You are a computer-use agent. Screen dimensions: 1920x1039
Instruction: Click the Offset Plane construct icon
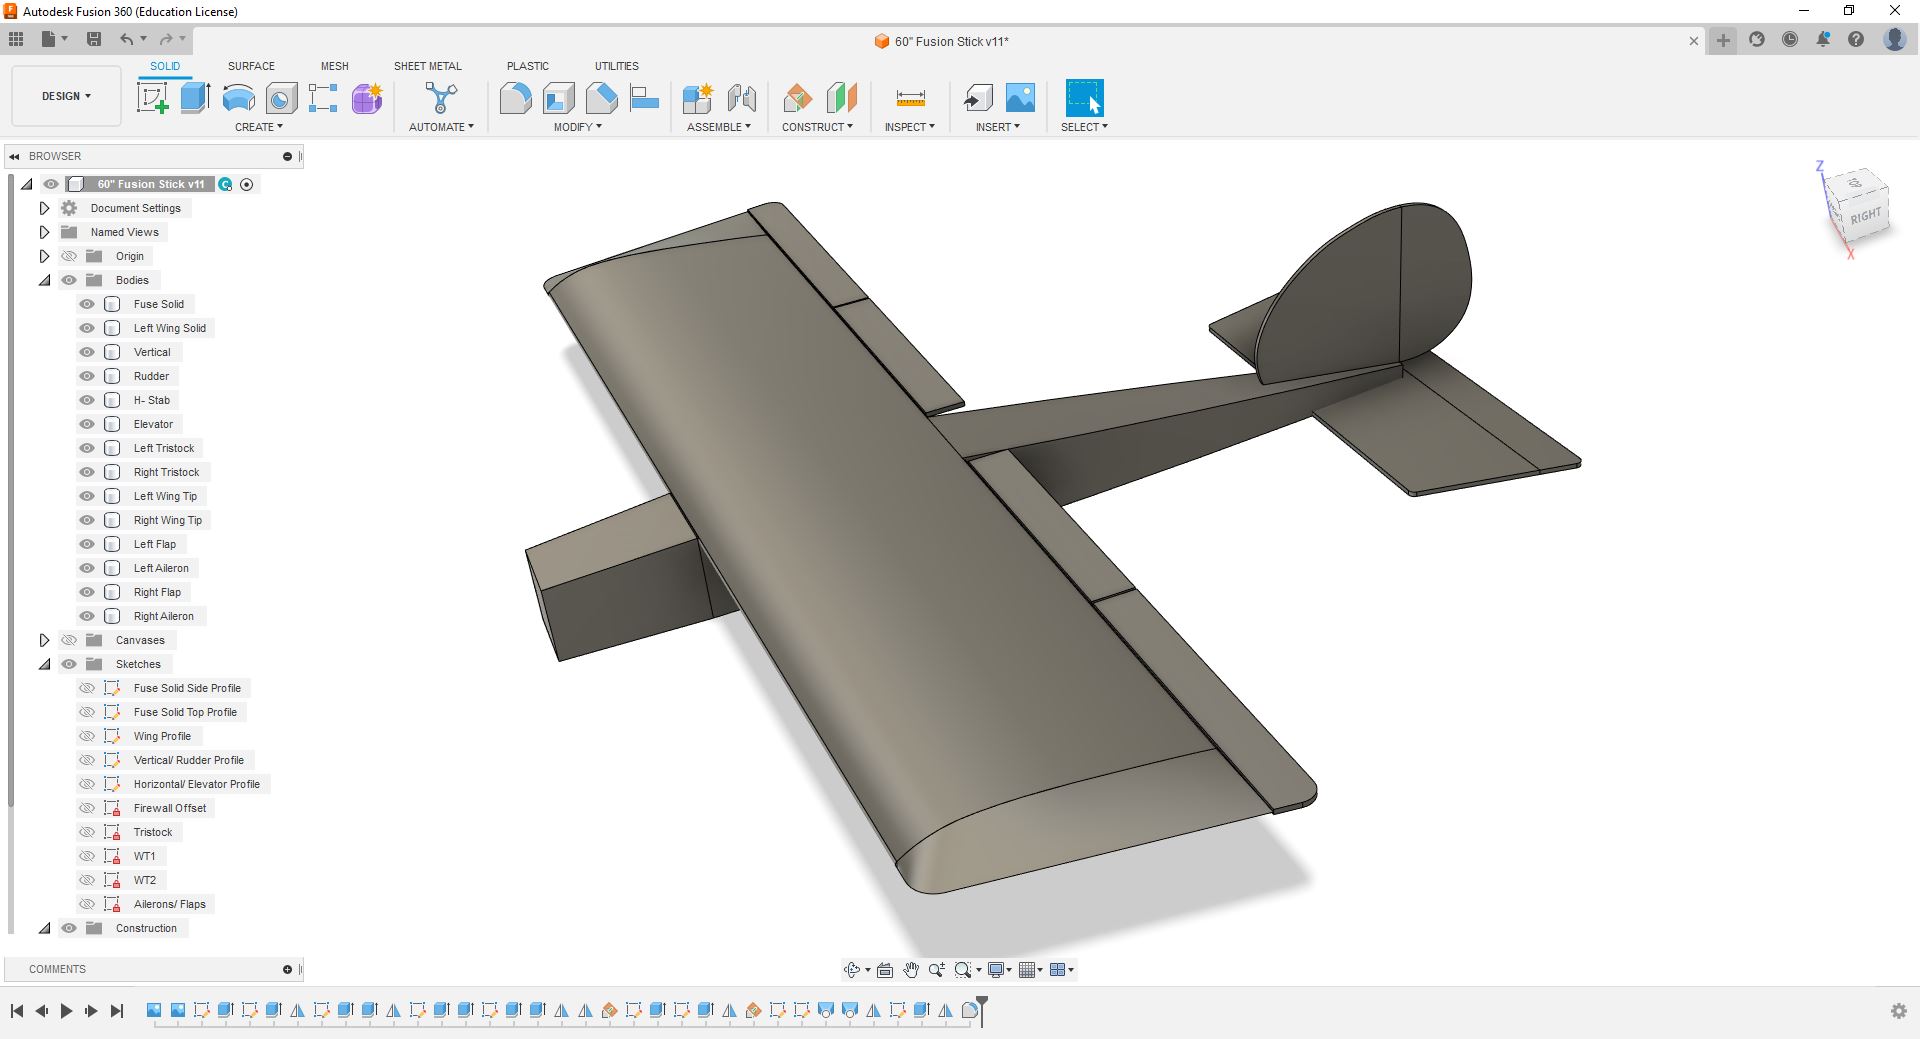tap(797, 98)
